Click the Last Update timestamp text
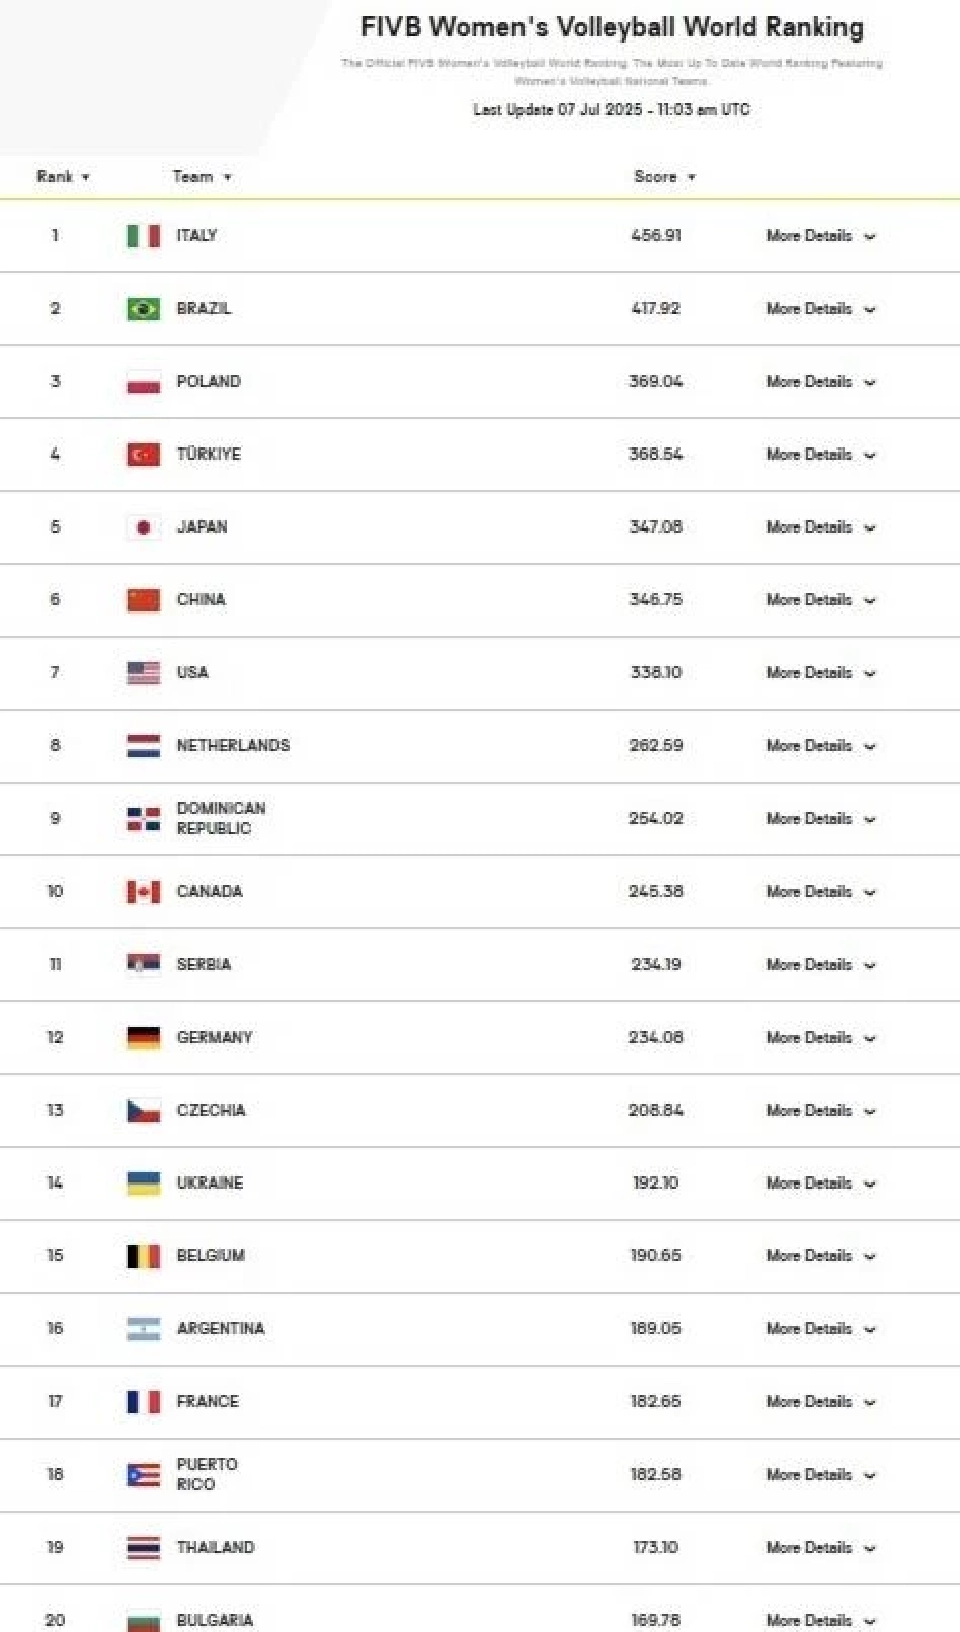960x1632 pixels. pyautogui.click(x=613, y=110)
